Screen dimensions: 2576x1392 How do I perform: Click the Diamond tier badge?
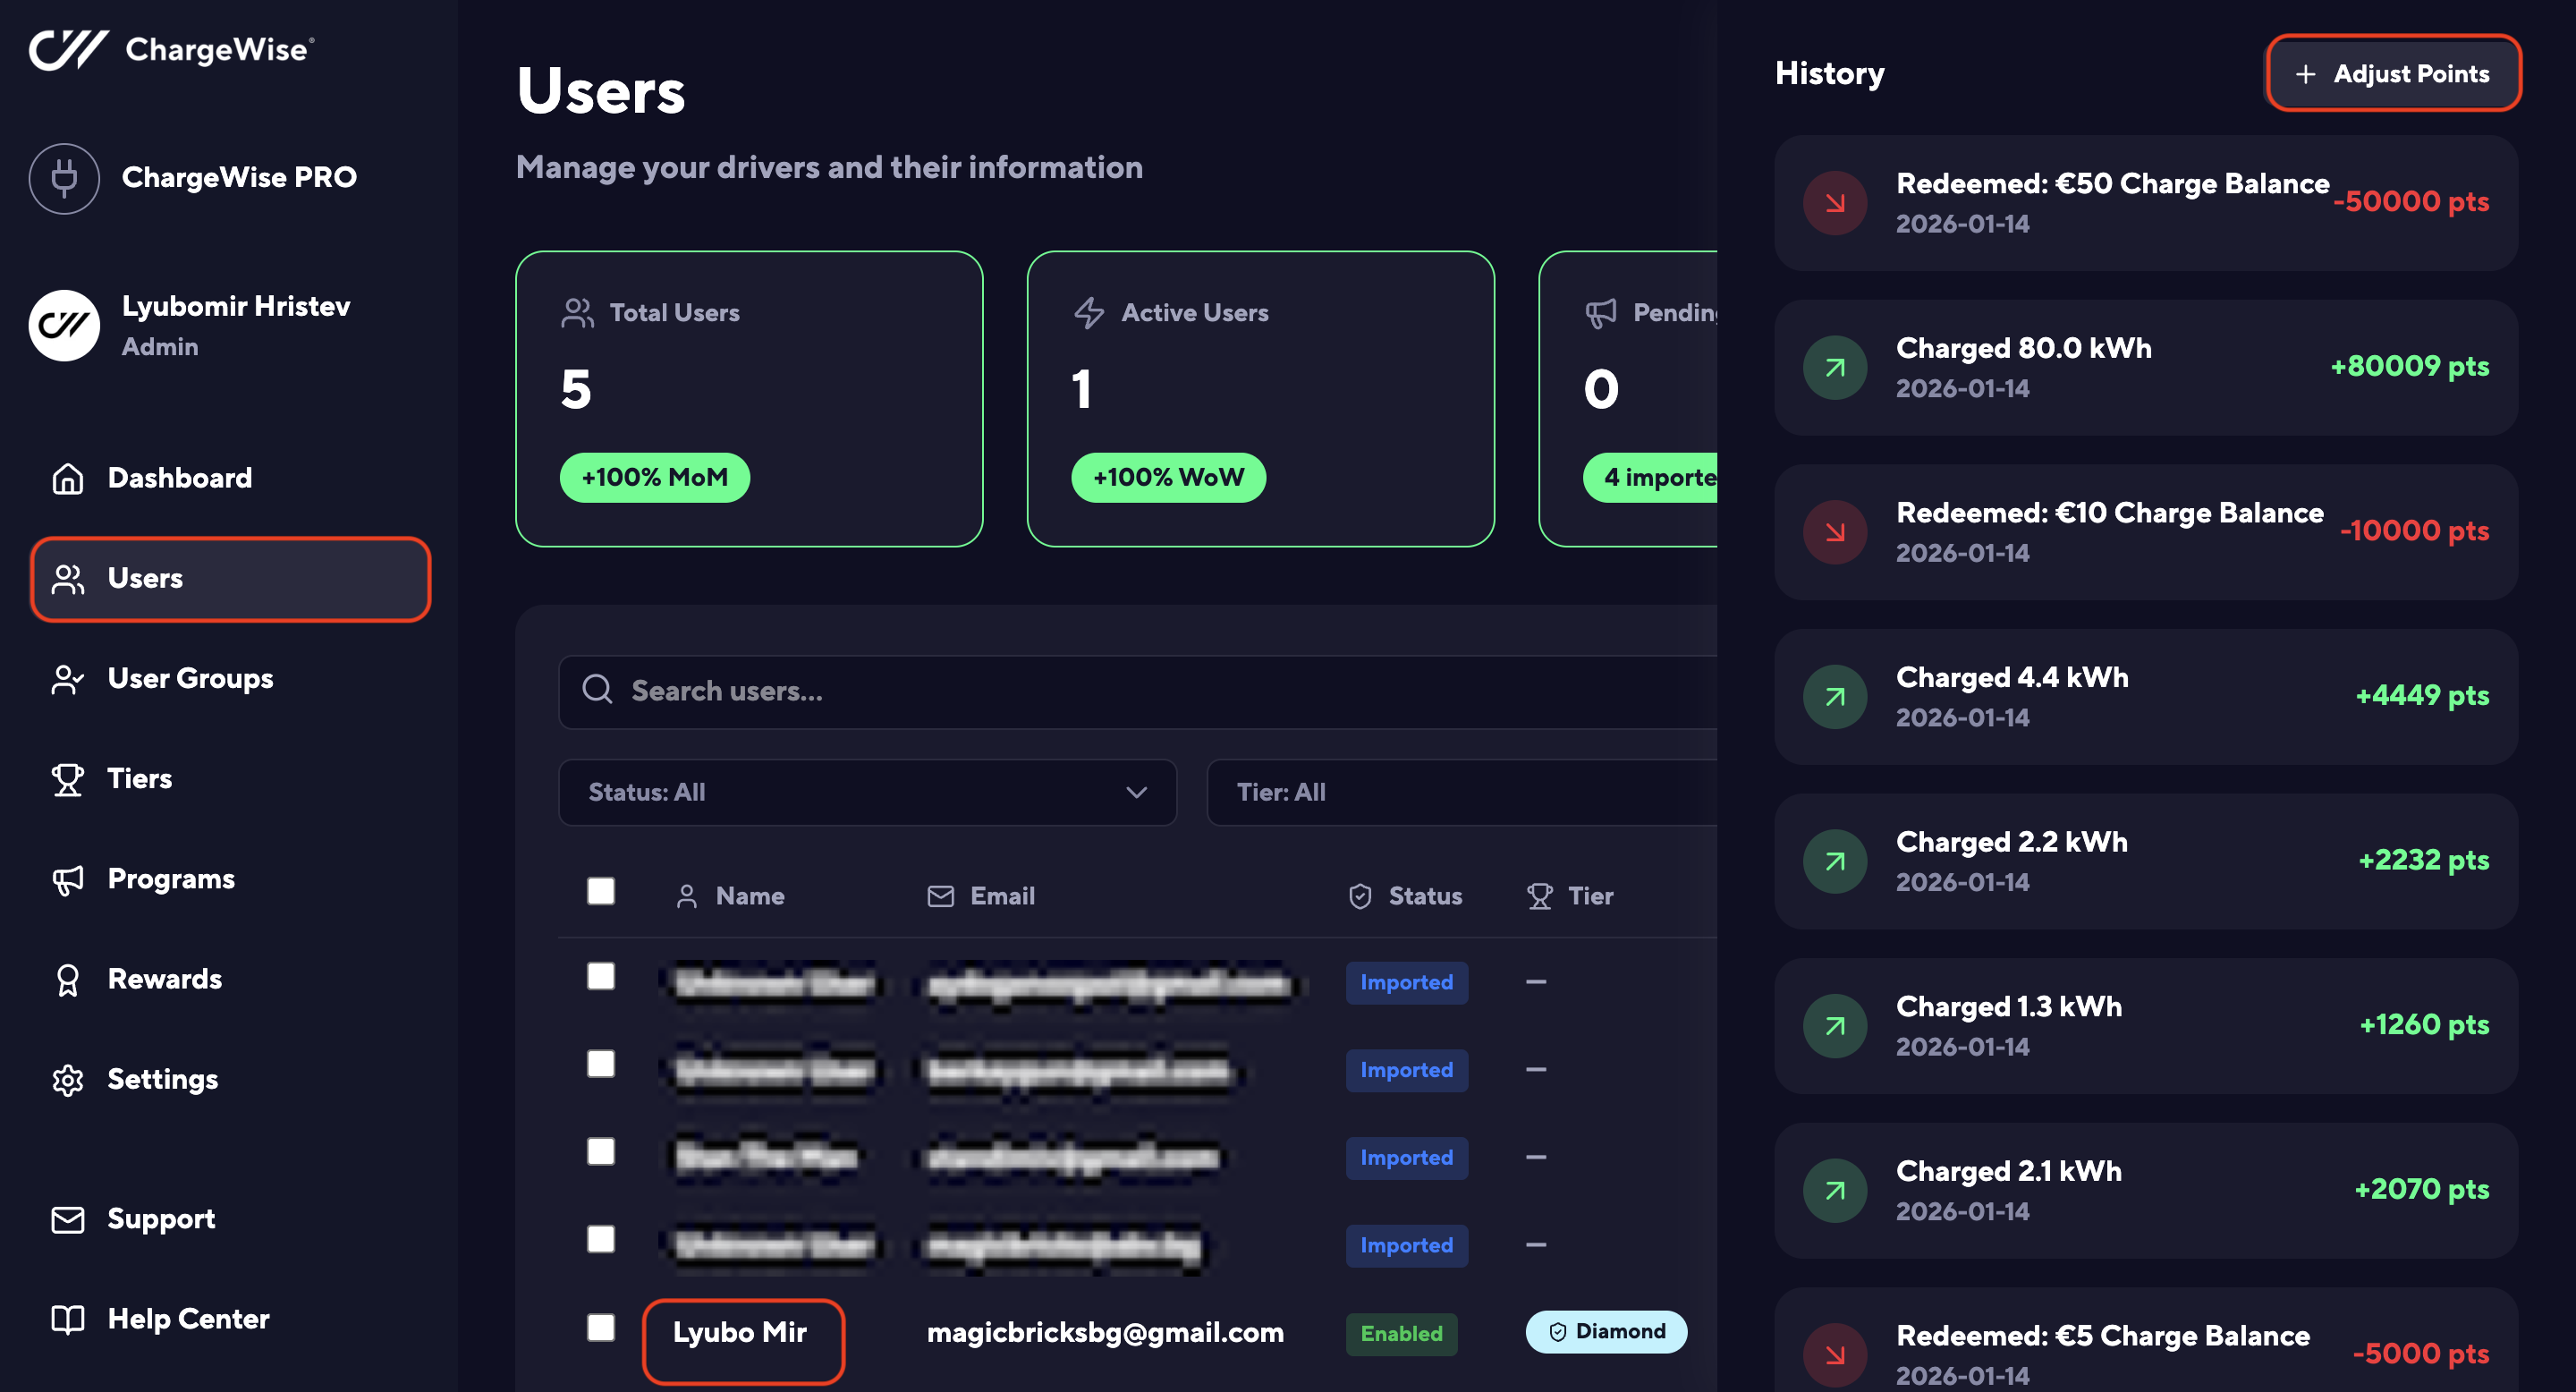pyautogui.click(x=1606, y=1332)
